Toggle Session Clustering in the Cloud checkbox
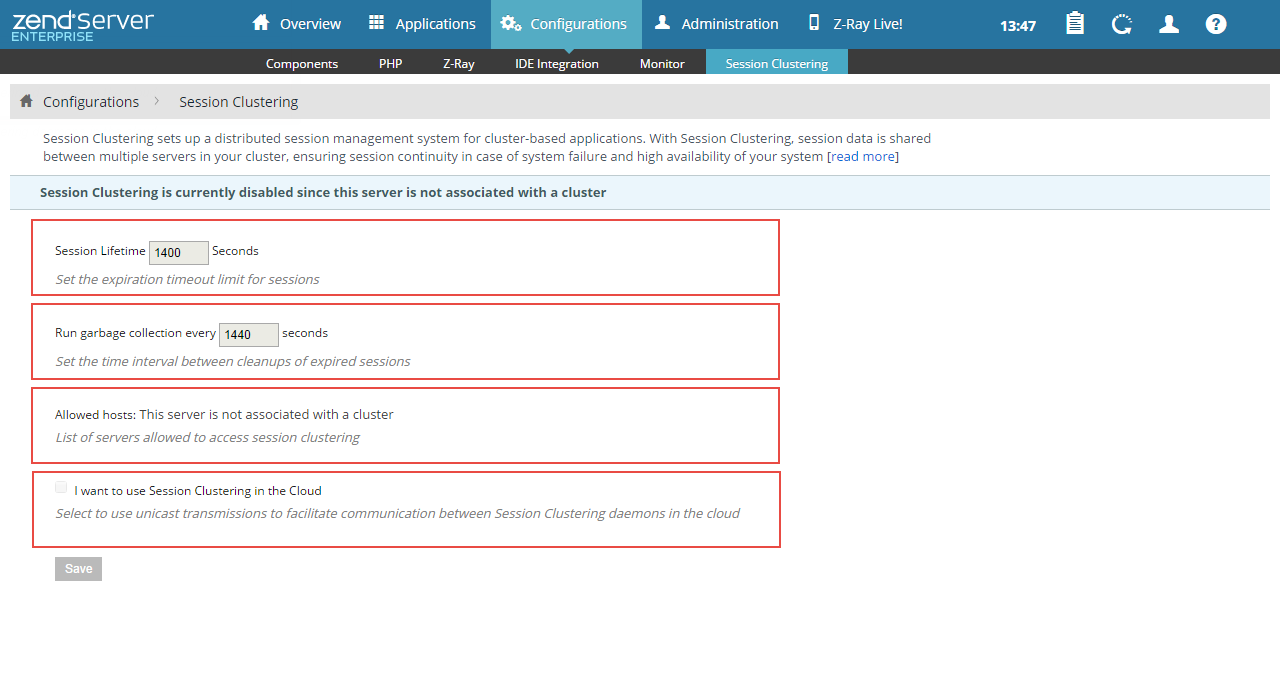The height and width of the screenshot is (678, 1280). click(62, 488)
